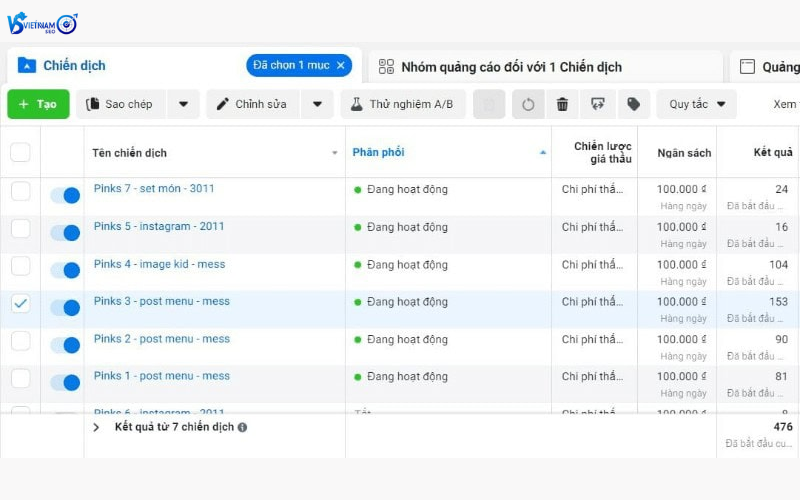Click the Vietnam SEO logo
The image size is (800, 500).
coord(42,24)
